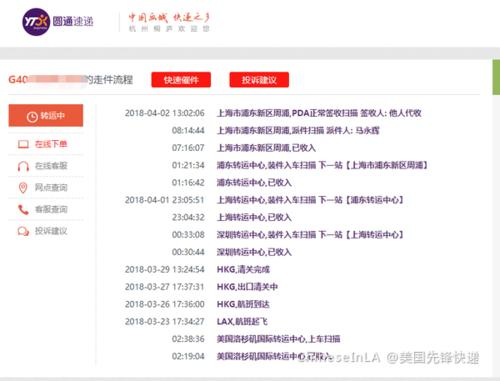Click the laptop icon for 在线下单
Viewport: 500px width, 381px height.
tap(23, 144)
